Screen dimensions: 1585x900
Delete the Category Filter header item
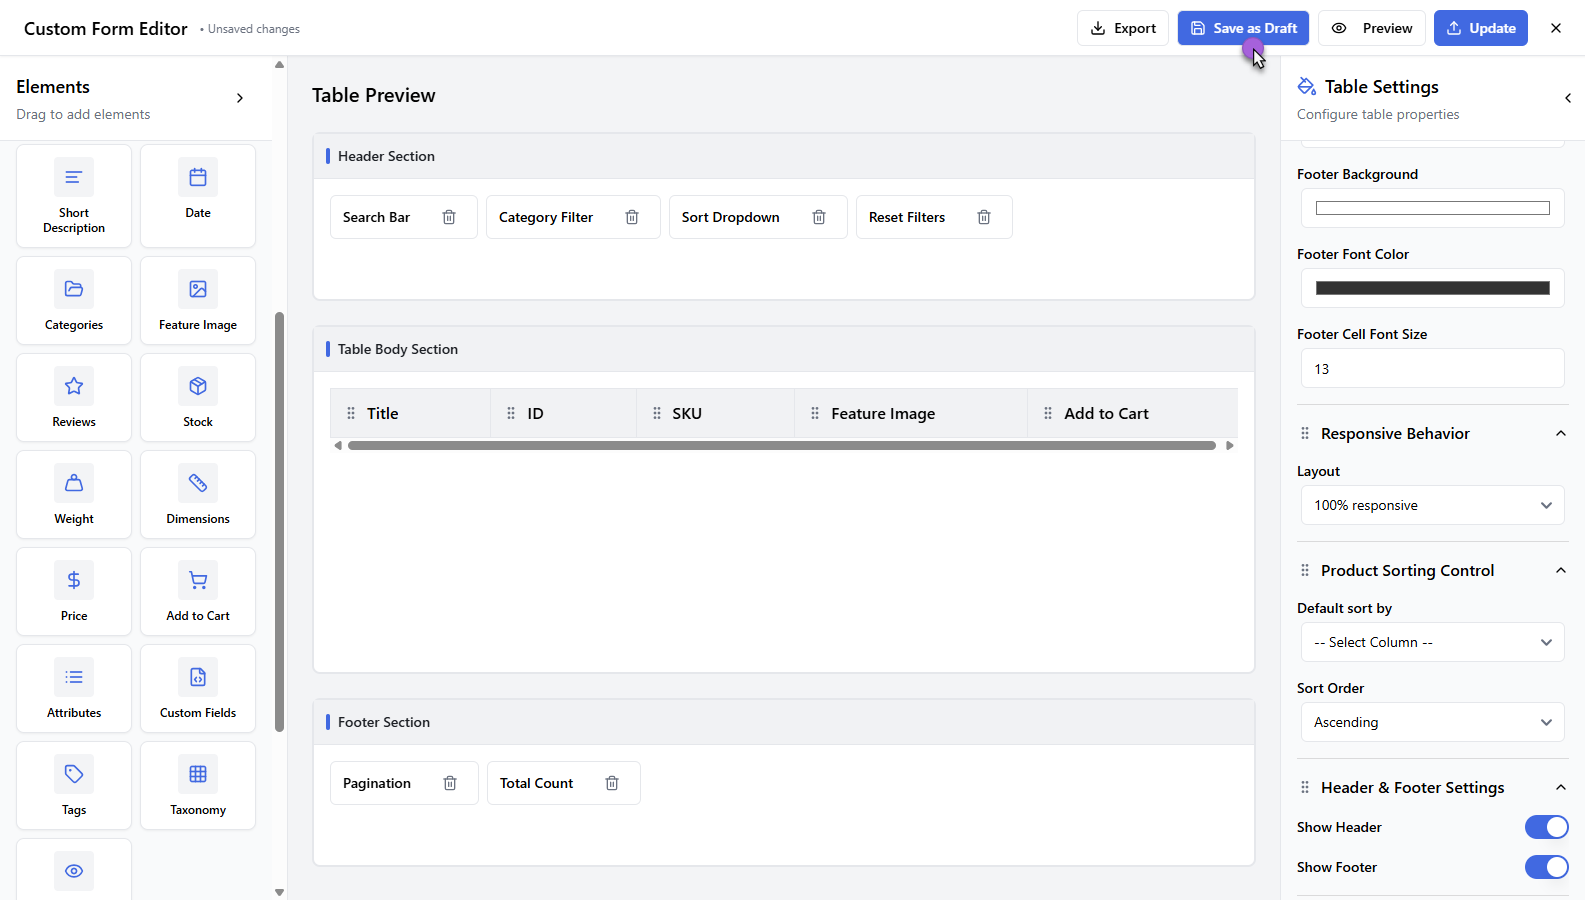tap(632, 217)
